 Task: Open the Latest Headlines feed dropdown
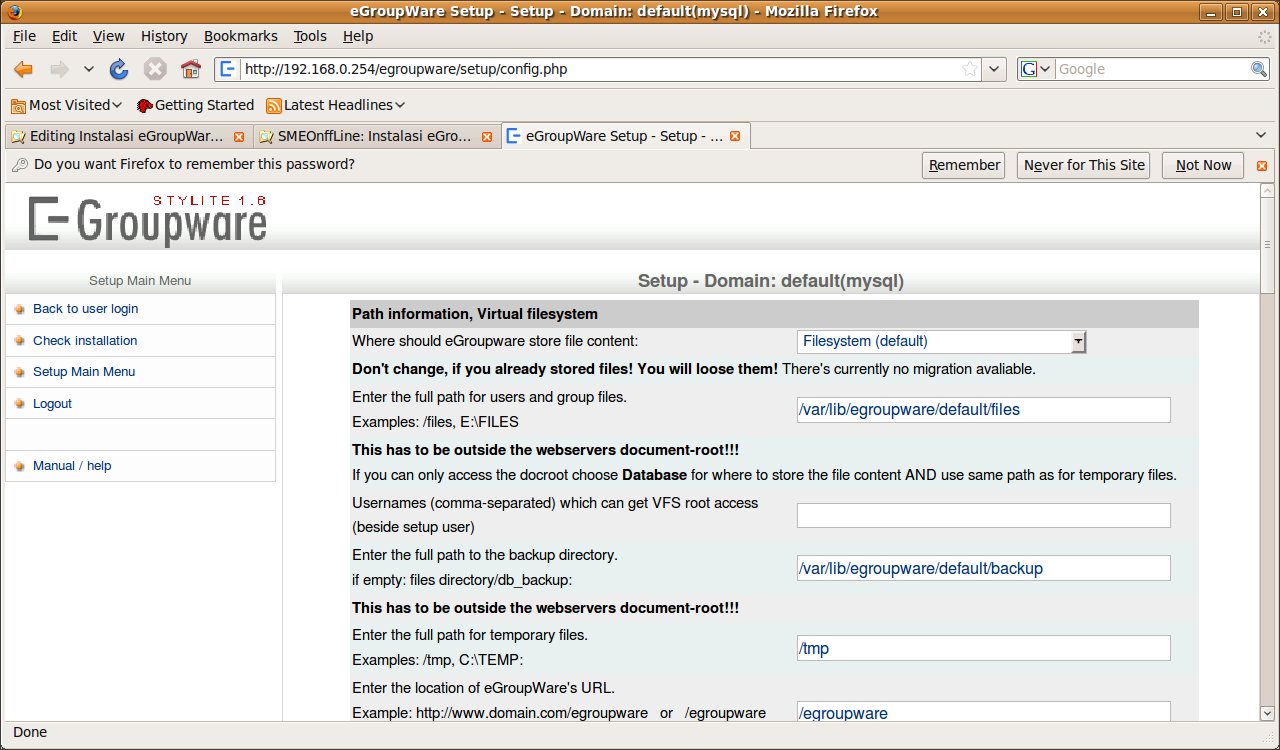click(336, 105)
